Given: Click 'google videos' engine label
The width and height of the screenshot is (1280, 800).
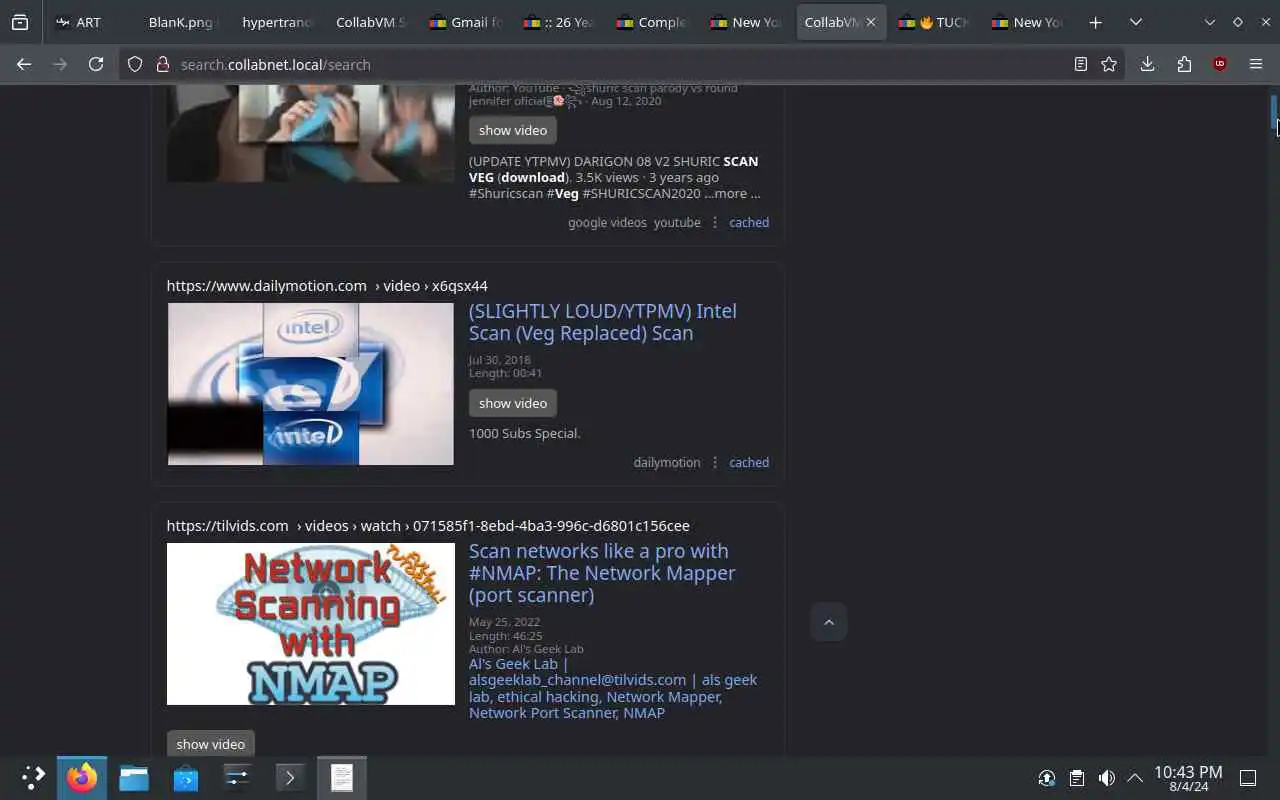Looking at the screenshot, I should point(607,222).
